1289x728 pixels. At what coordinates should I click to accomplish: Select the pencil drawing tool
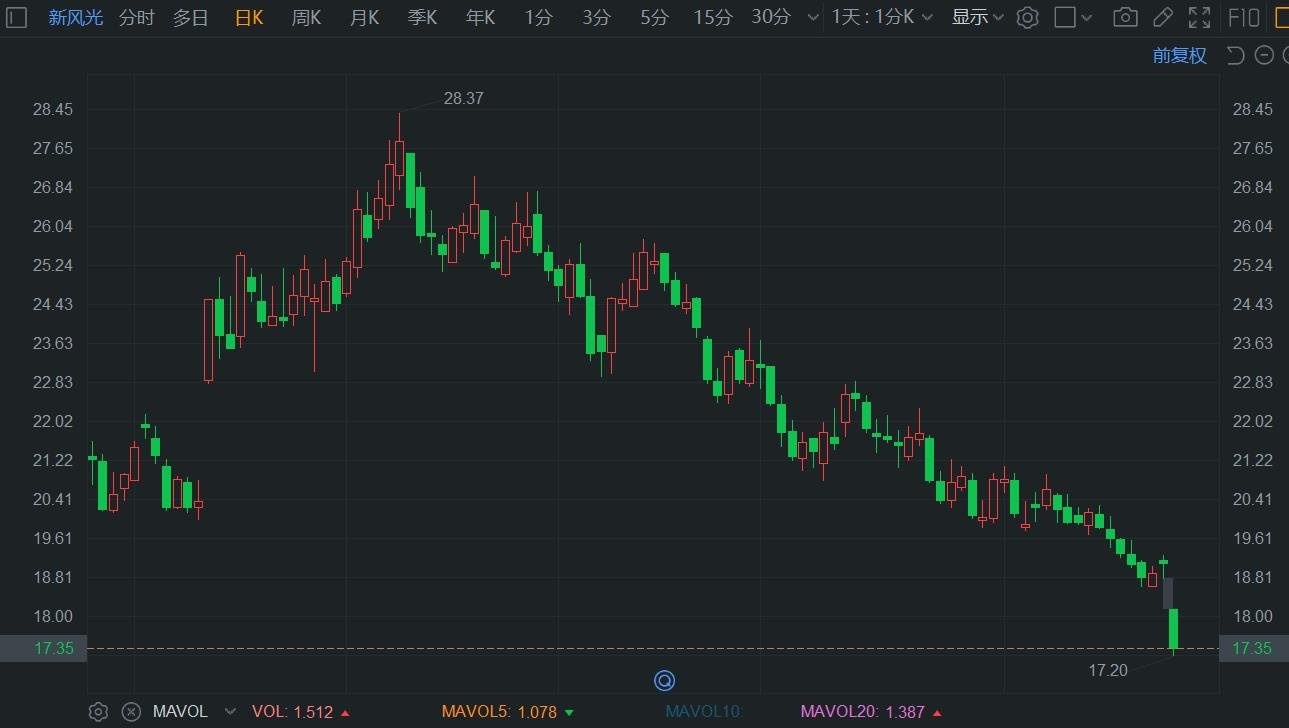pyautogui.click(x=1162, y=17)
